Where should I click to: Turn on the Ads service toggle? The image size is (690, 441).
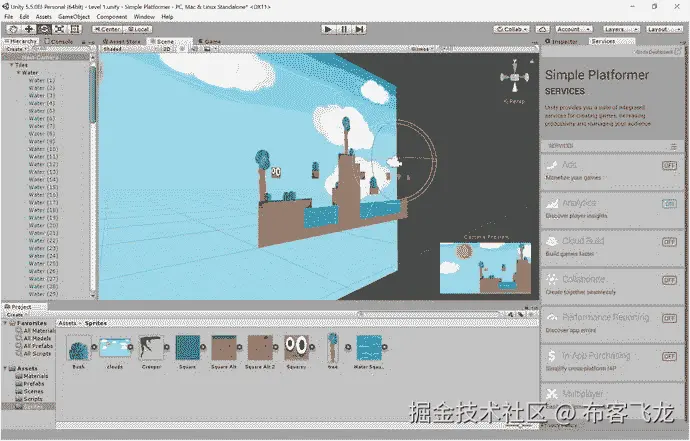coord(669,165)
